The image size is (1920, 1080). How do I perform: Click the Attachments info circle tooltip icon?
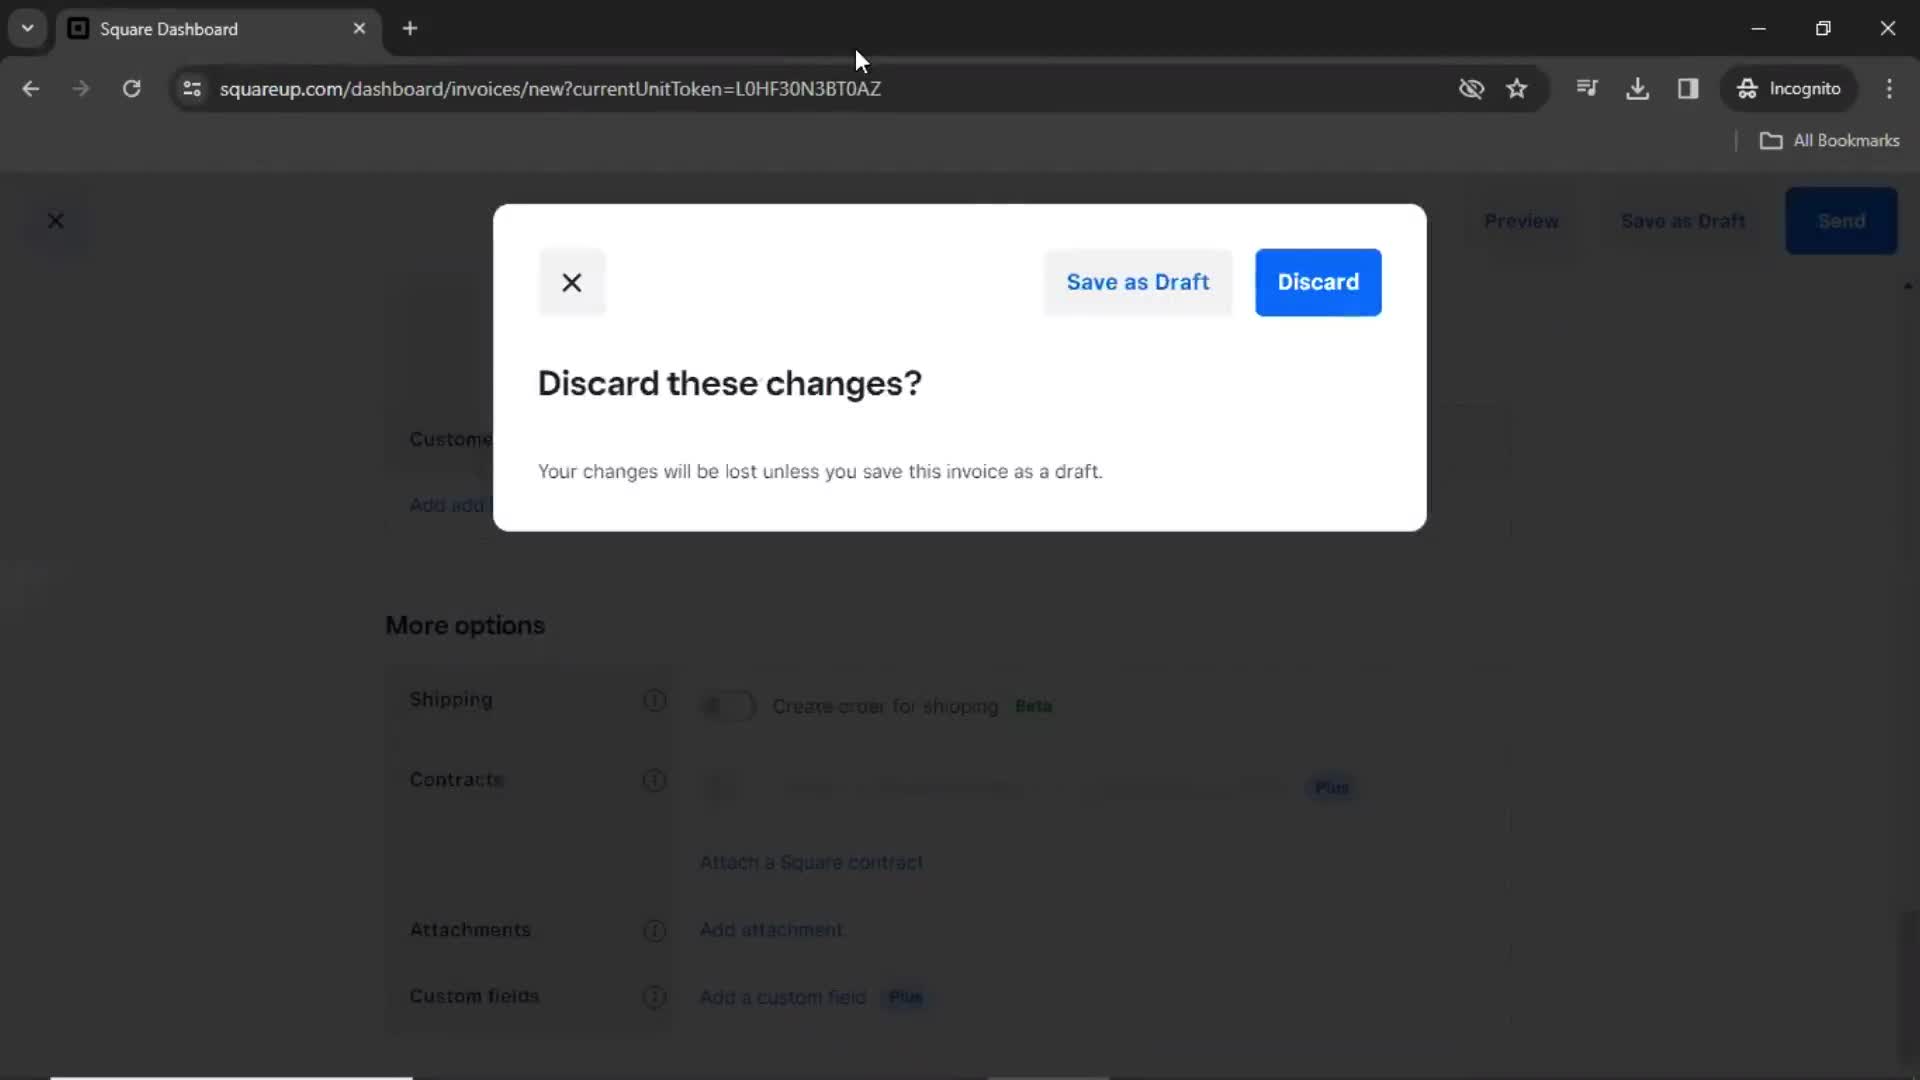pyautogui.click(x=654, y=928)
